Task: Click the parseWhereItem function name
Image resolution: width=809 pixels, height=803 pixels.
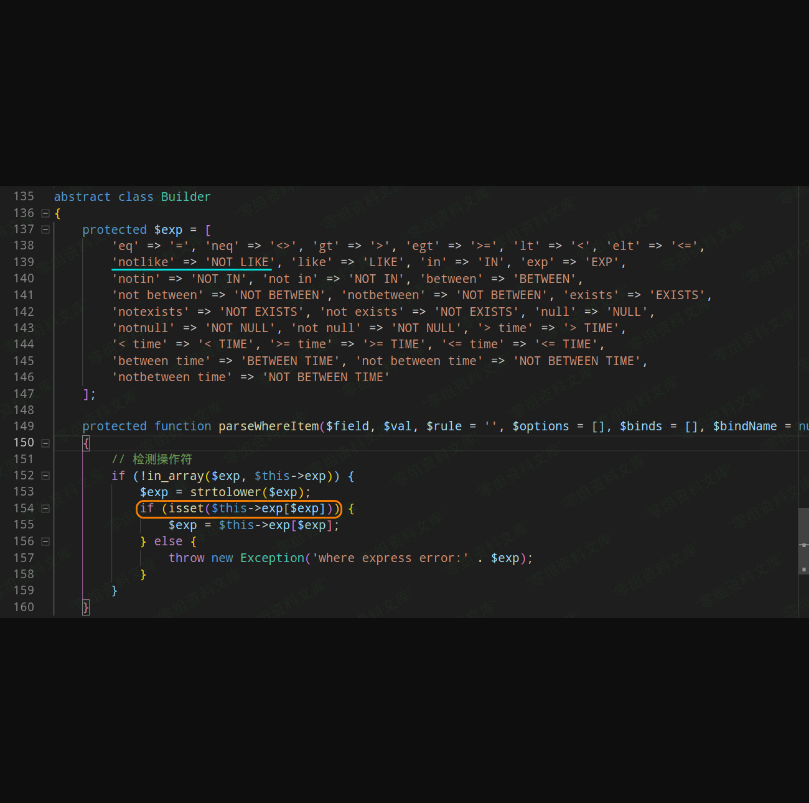Action: point(268,426)
